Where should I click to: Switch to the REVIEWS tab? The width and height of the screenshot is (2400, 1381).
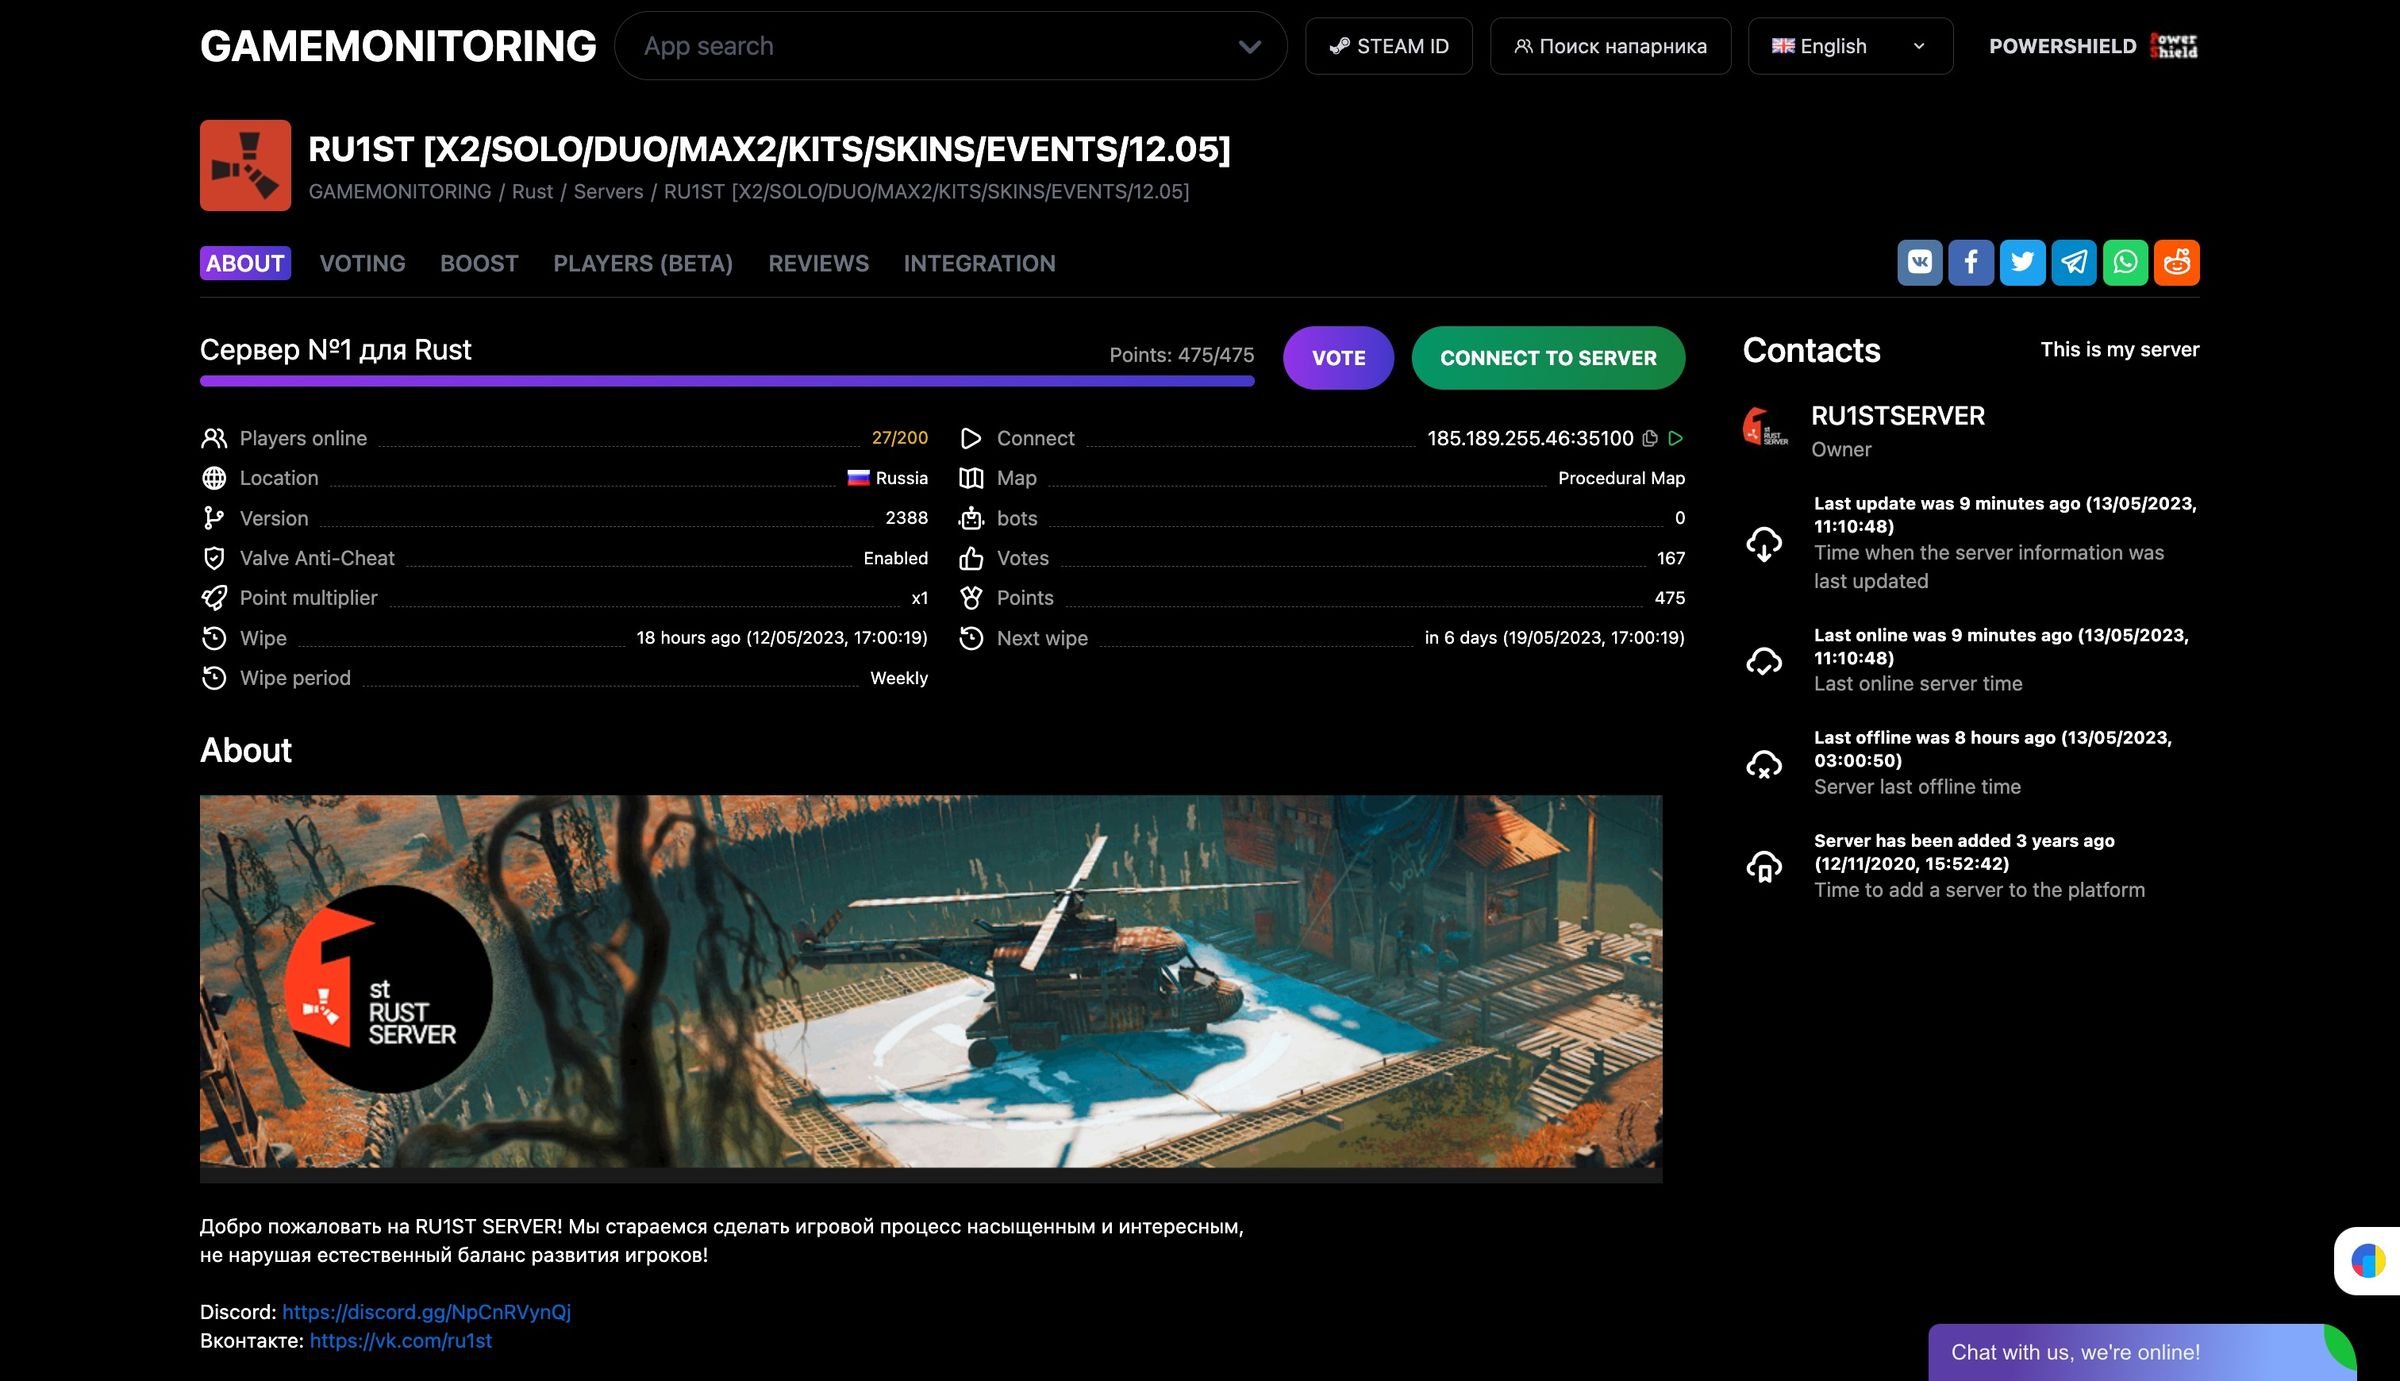pyautogui.click(x=818, y=262)
